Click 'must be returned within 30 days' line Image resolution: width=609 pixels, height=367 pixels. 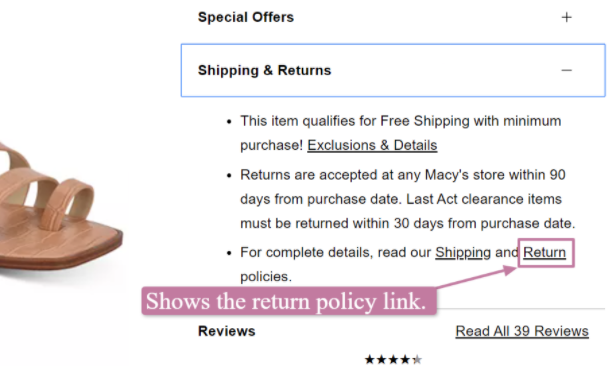click(x=407, y=224)
